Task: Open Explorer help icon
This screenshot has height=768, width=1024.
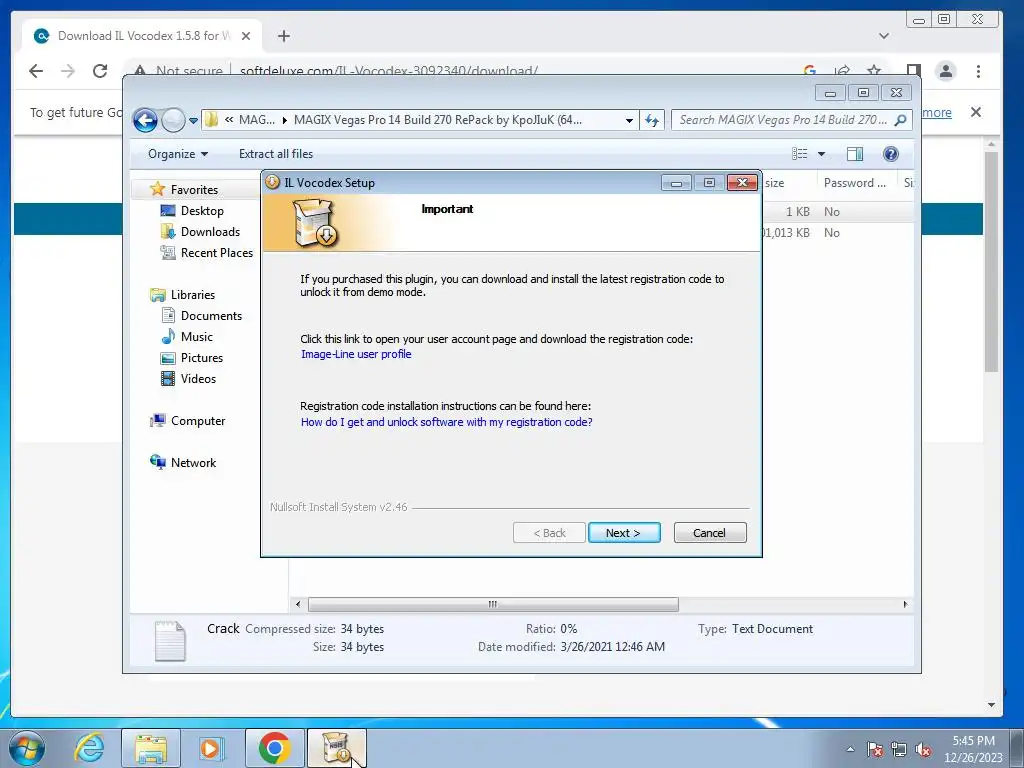Action: tap(890, 154)
